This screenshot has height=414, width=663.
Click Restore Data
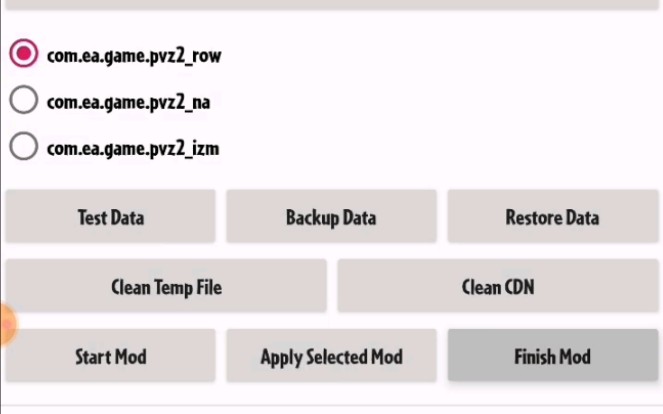pos(553,217)
